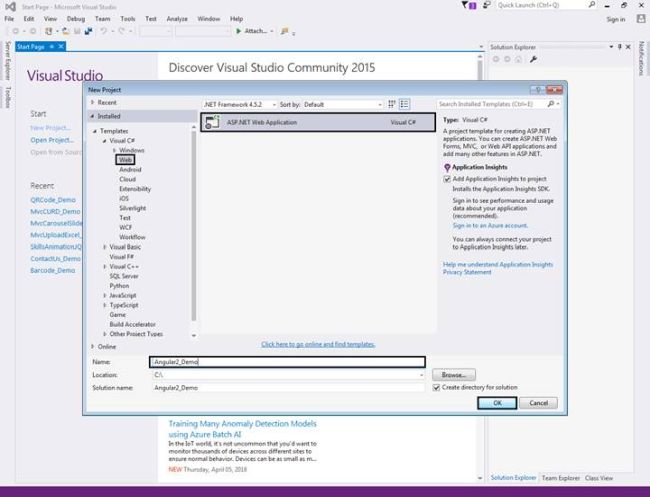Switch to Team Explorer tab
650x497 pixels.
[x=560, y=478]
